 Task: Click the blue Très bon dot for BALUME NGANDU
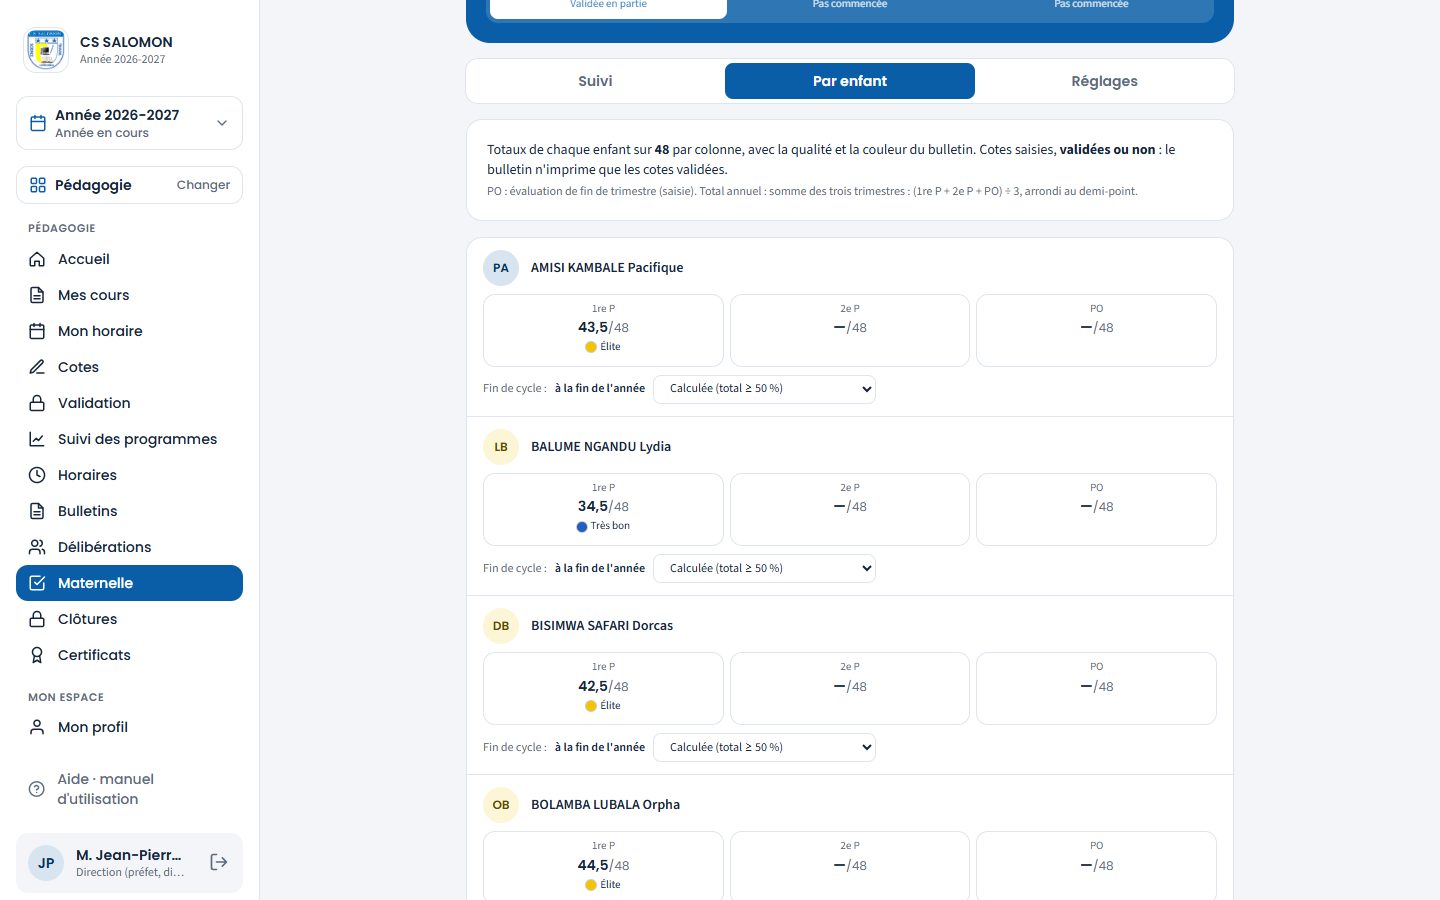tap(582, 526)
